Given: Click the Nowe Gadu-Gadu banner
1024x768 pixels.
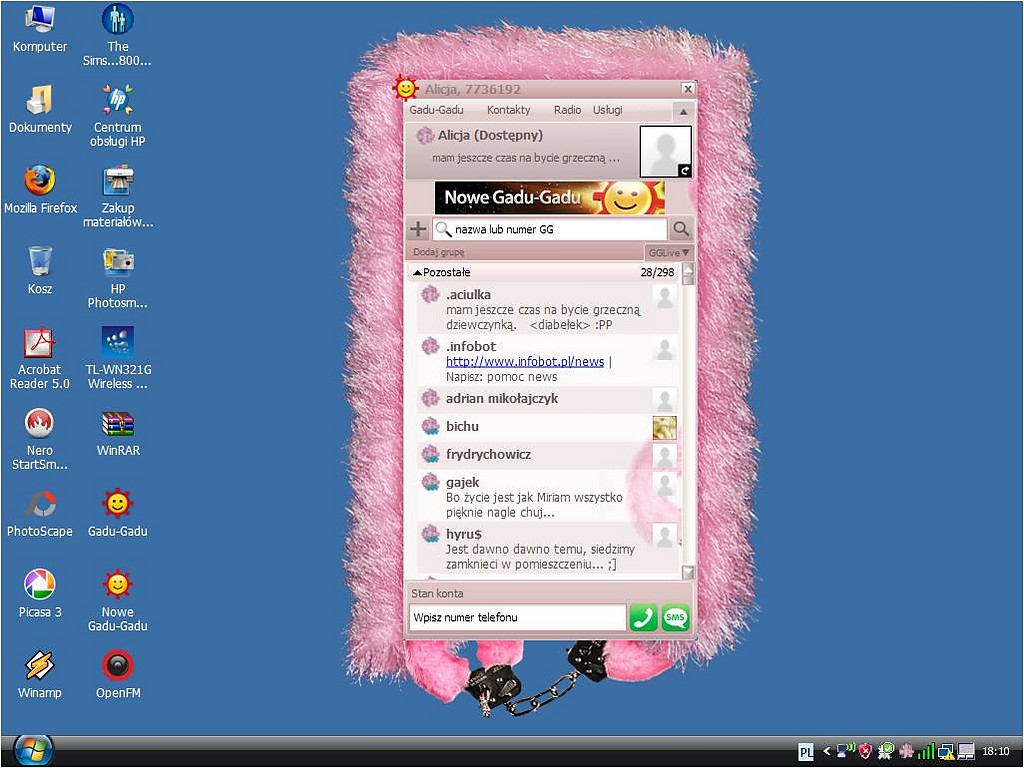Looking at the screenshot, I should (x=550, y=198).
